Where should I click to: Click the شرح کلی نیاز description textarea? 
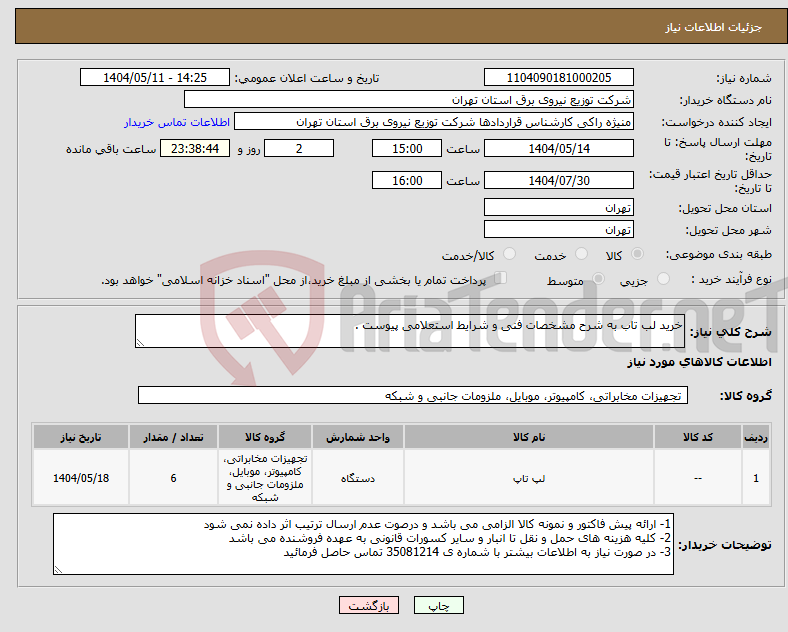point(410,331)
